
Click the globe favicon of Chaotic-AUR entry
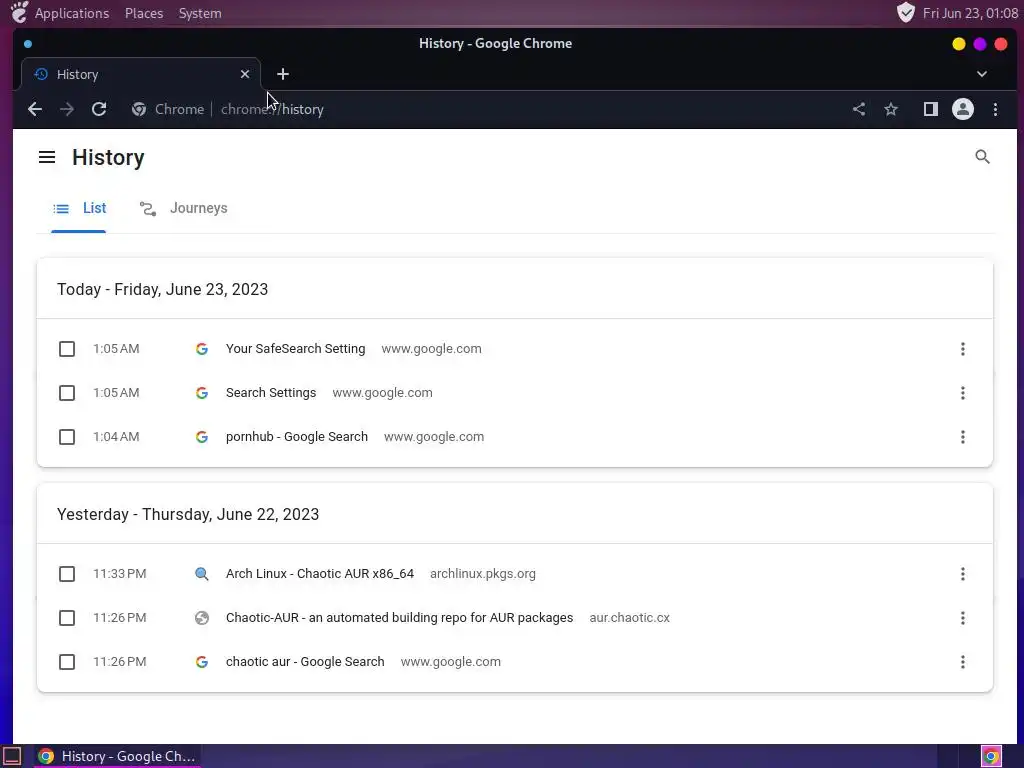pos(202,618)
